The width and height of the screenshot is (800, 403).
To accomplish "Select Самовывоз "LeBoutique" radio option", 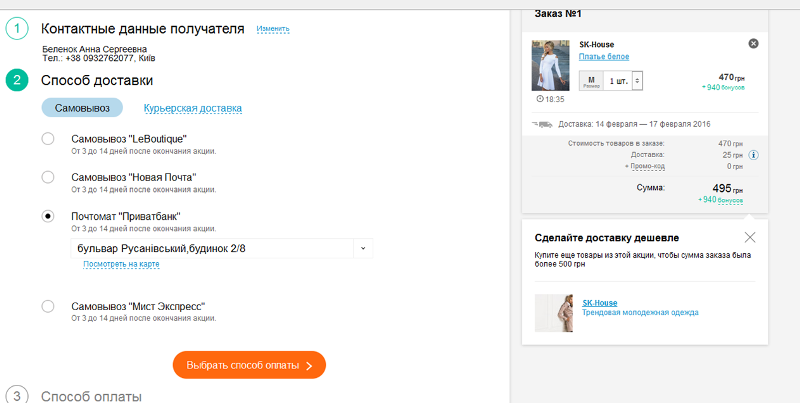I will pyautogui.click(x=48, y=139).
